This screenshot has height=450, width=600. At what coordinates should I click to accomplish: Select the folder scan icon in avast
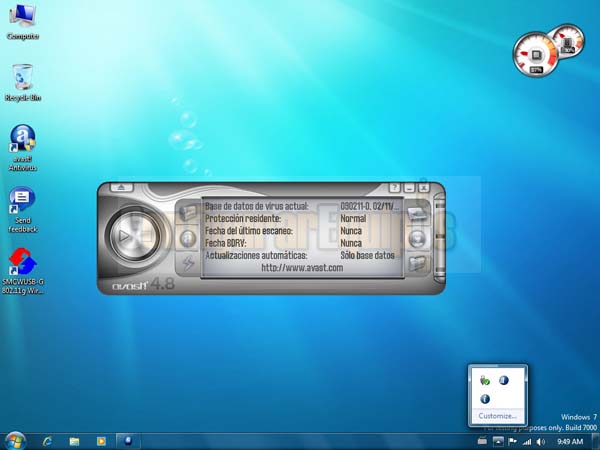pyautogui.click(x=417, y=263)
